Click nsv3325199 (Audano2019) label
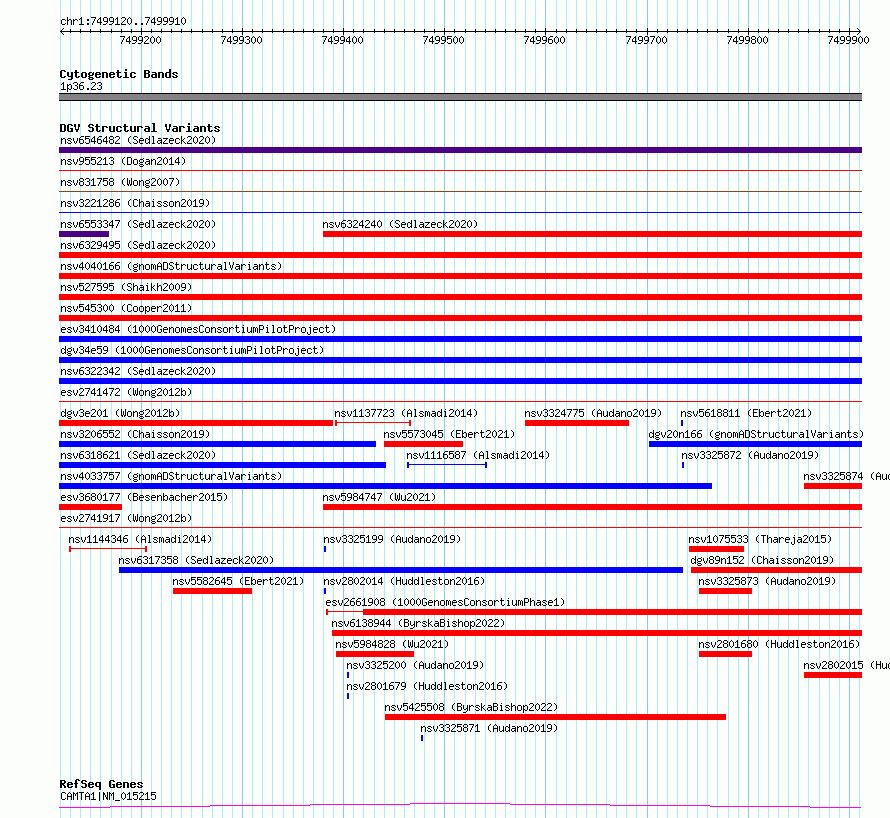 (x=392, y=539)
